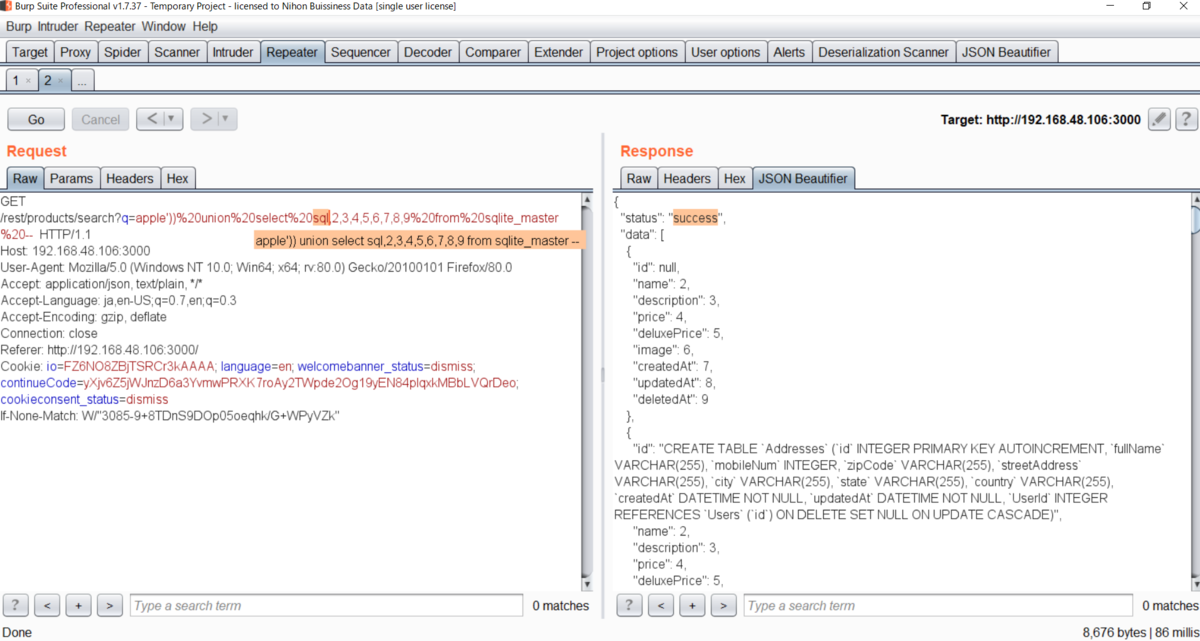Open the User options tab
The image size is (1200, 641).
tap(726, 52)
